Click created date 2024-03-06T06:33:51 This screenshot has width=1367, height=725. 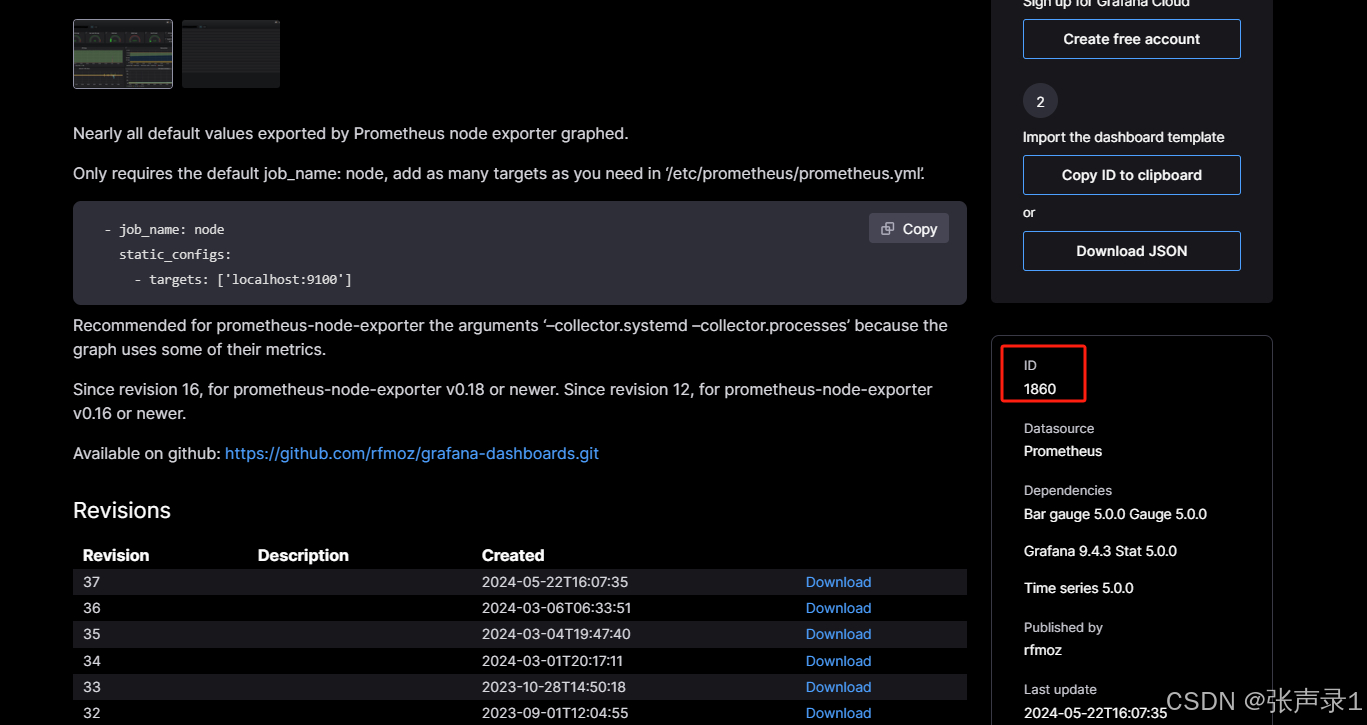coord(556,608)
